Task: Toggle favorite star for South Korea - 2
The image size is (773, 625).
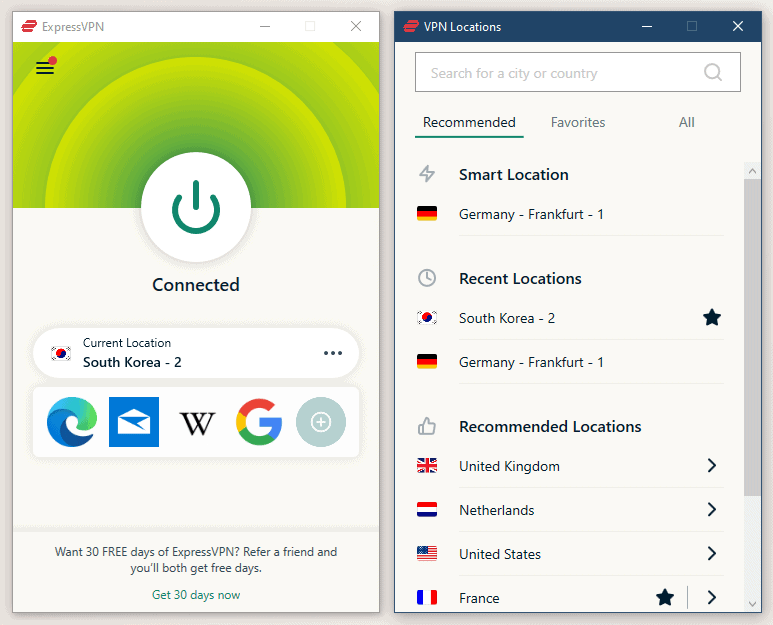Action: pos(712,317)
